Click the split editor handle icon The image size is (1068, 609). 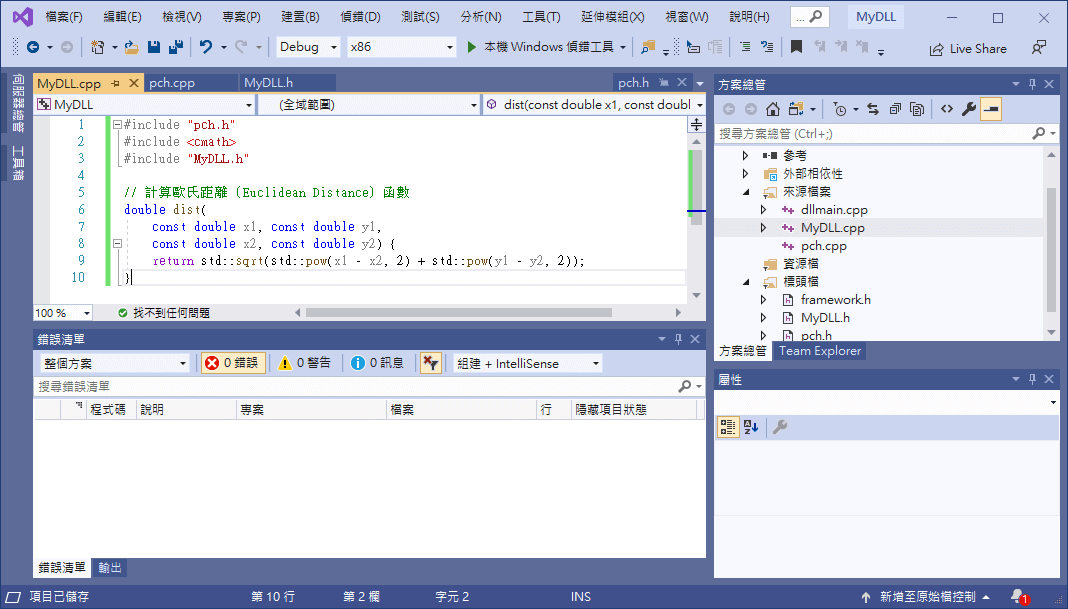click(x=696, y=125)
